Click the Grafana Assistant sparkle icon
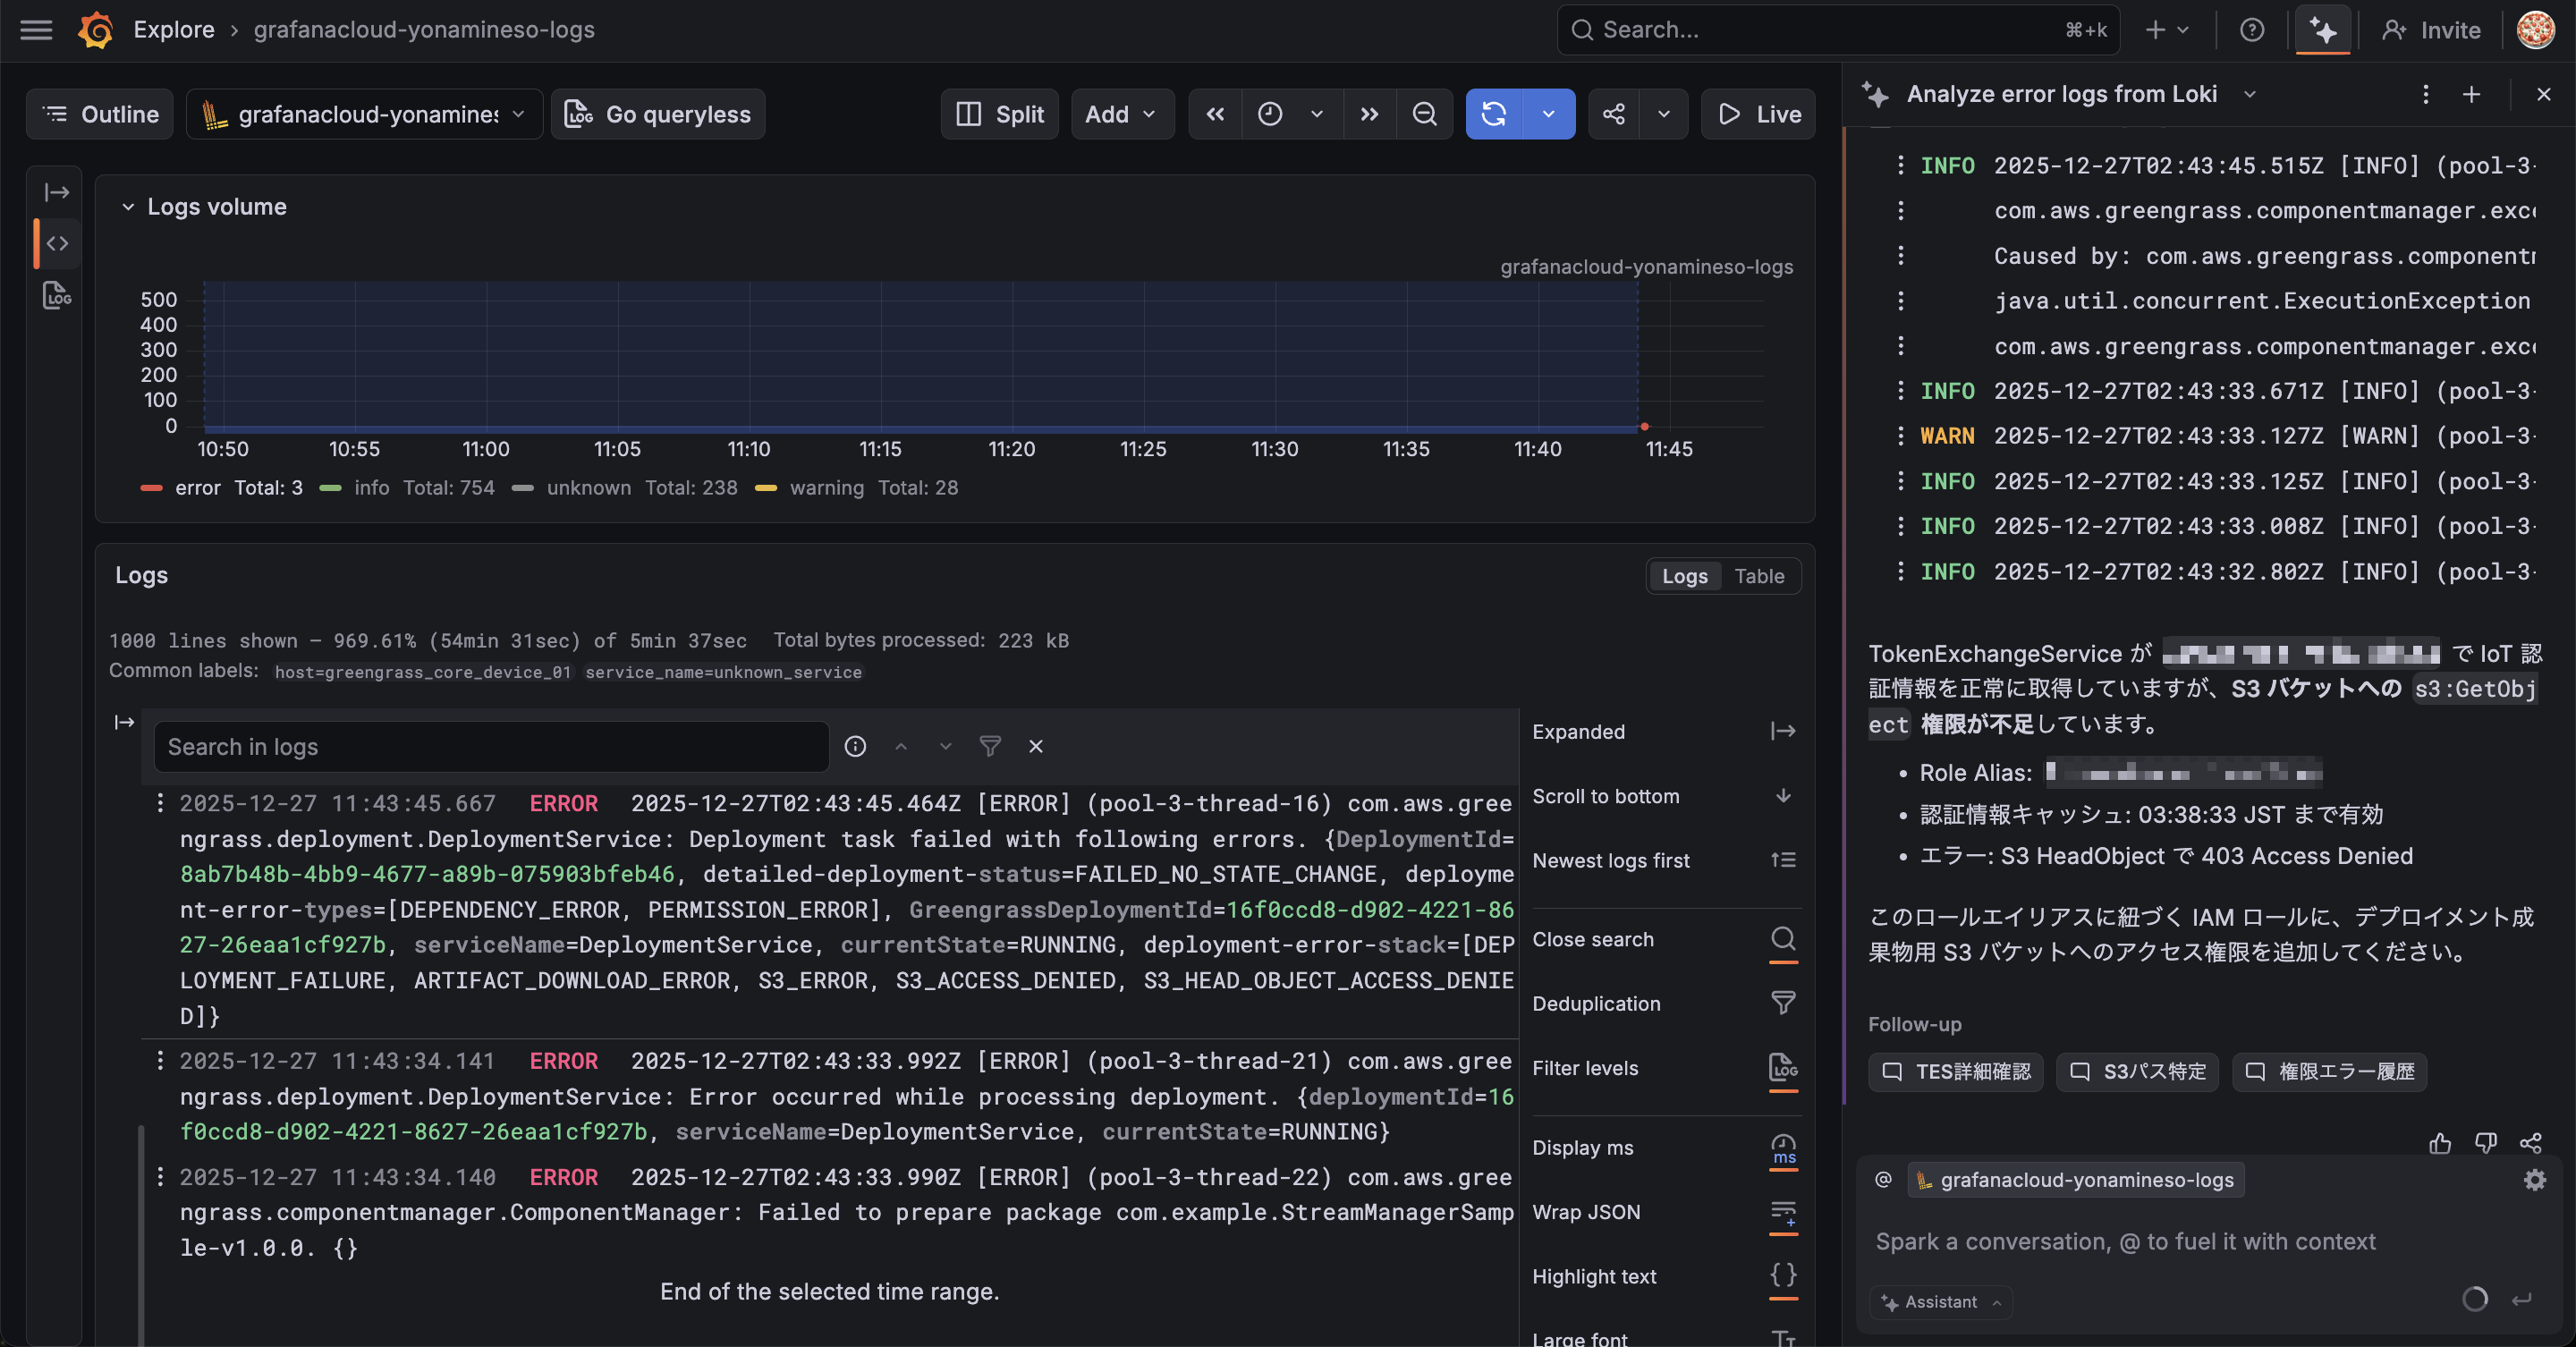 tap(2322, 30)
